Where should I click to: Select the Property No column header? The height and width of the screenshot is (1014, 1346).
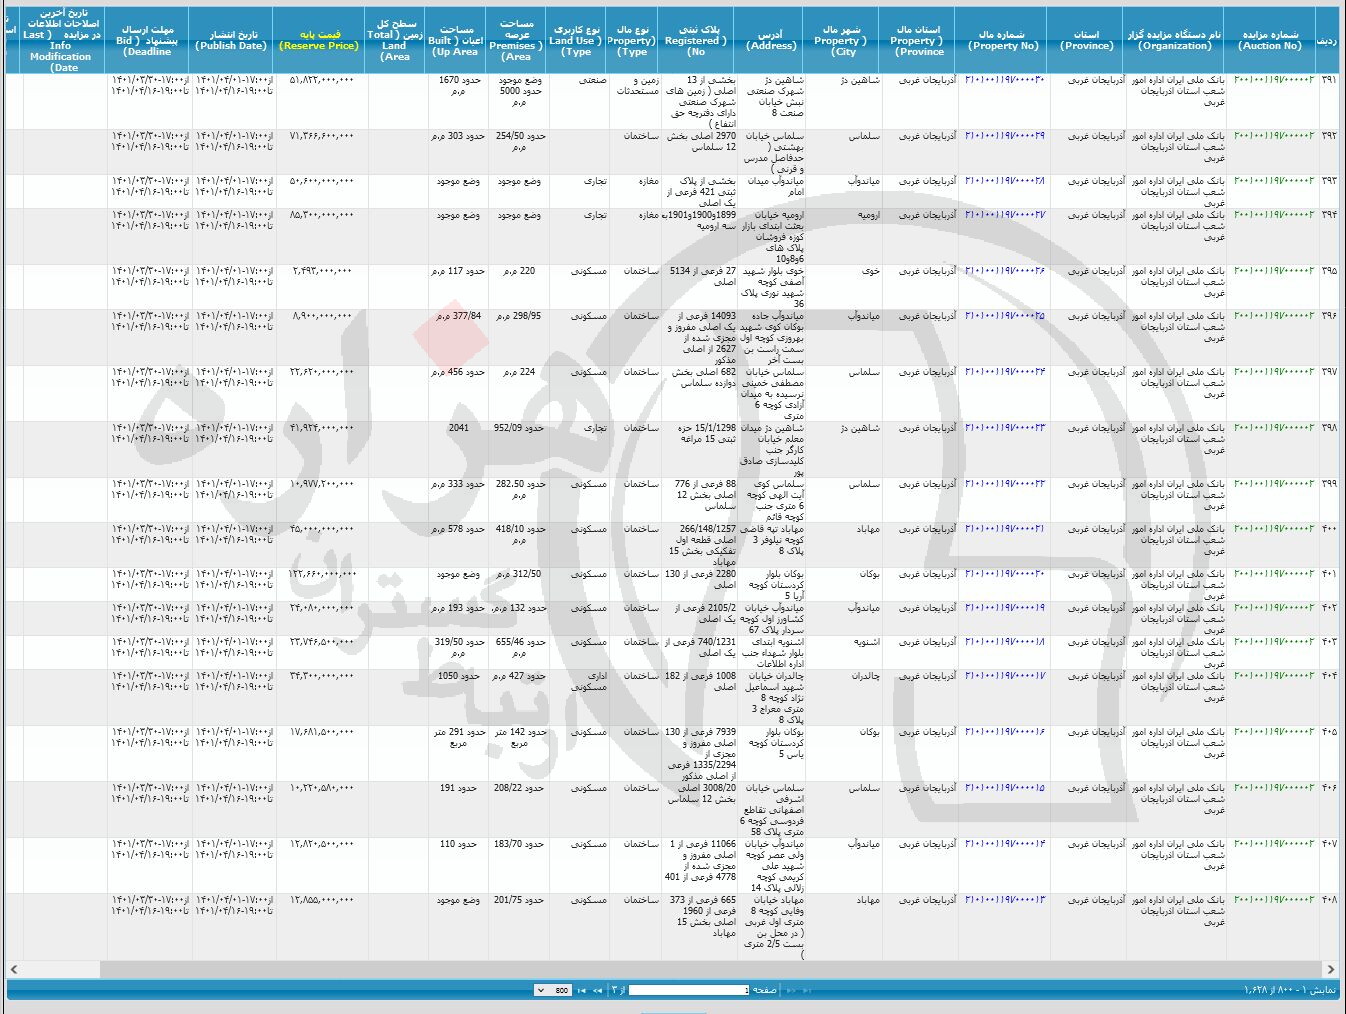[1003, 40]
